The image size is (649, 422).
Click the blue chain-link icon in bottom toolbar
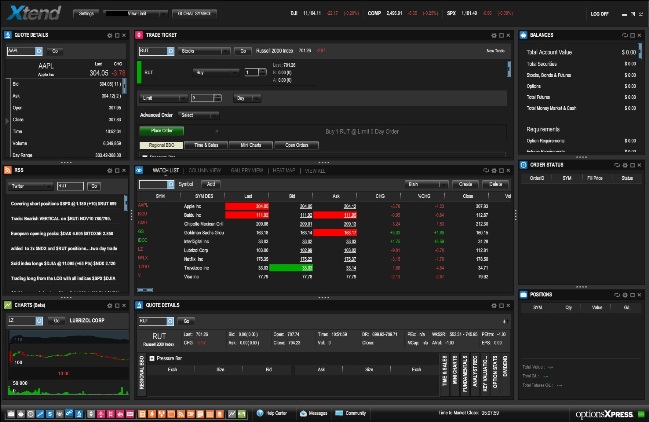tap(69, 413)
